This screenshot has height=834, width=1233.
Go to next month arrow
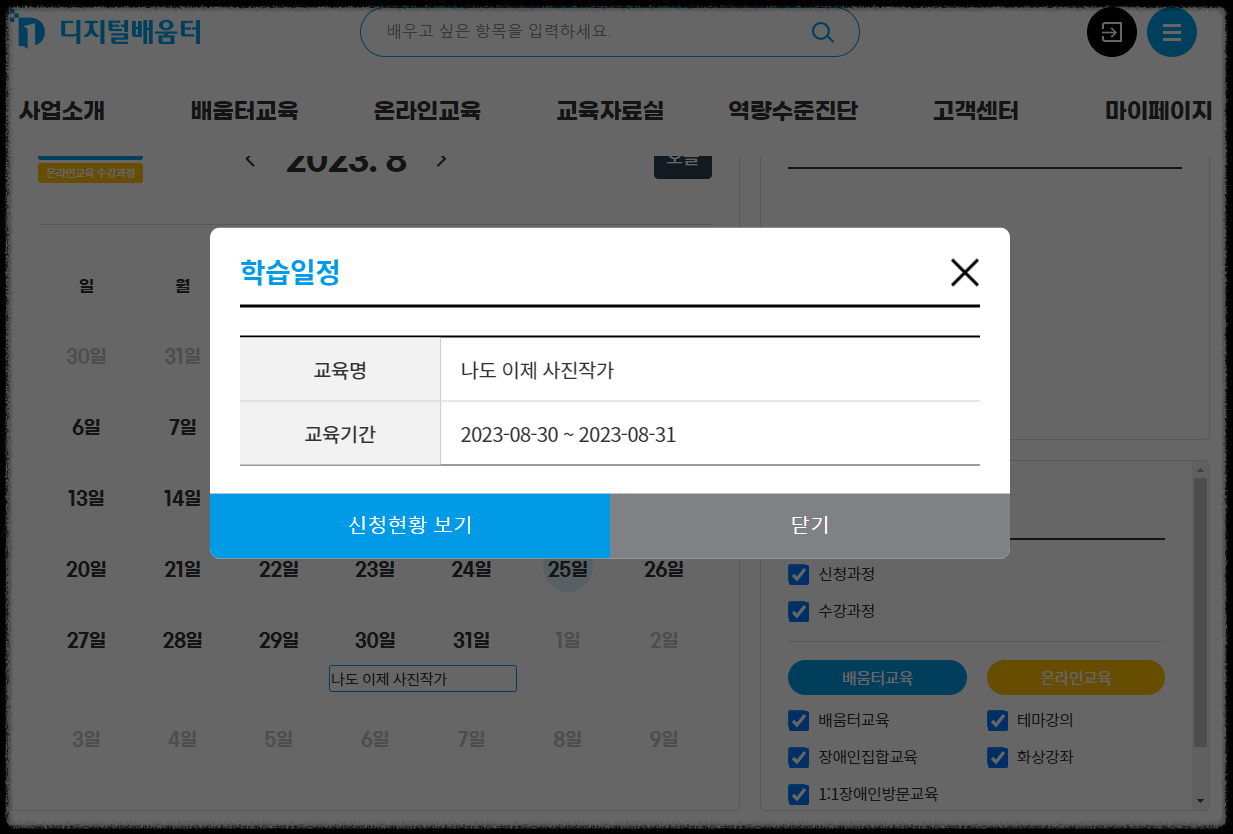click(442, 160)
